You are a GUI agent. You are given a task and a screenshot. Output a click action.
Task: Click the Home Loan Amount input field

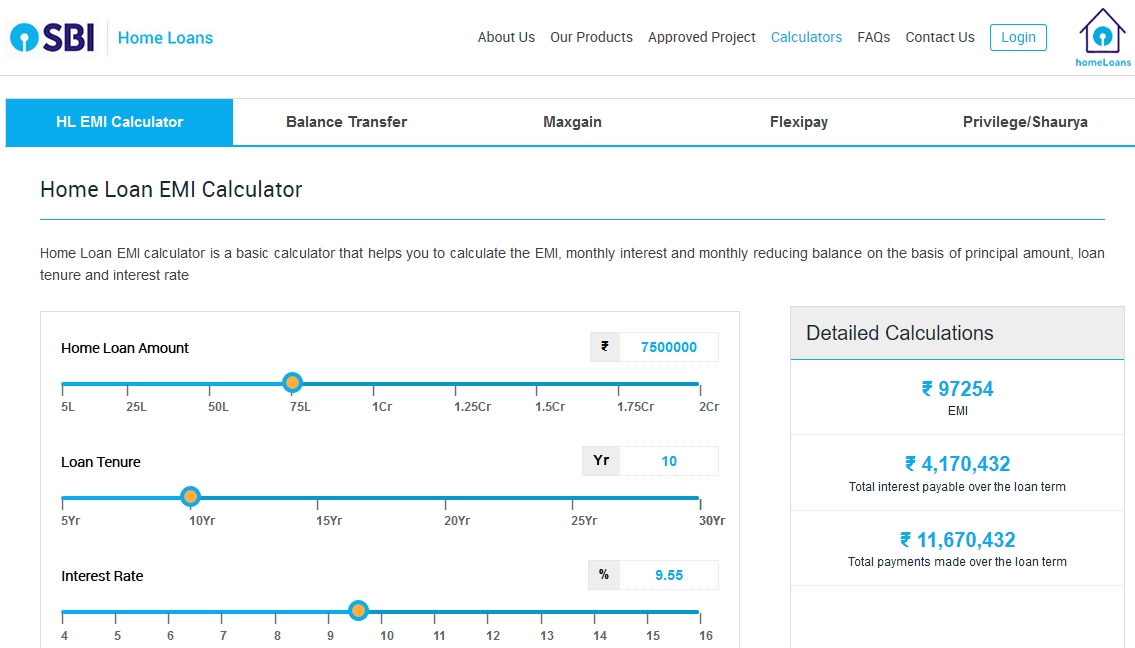click(x=668, y=347)
